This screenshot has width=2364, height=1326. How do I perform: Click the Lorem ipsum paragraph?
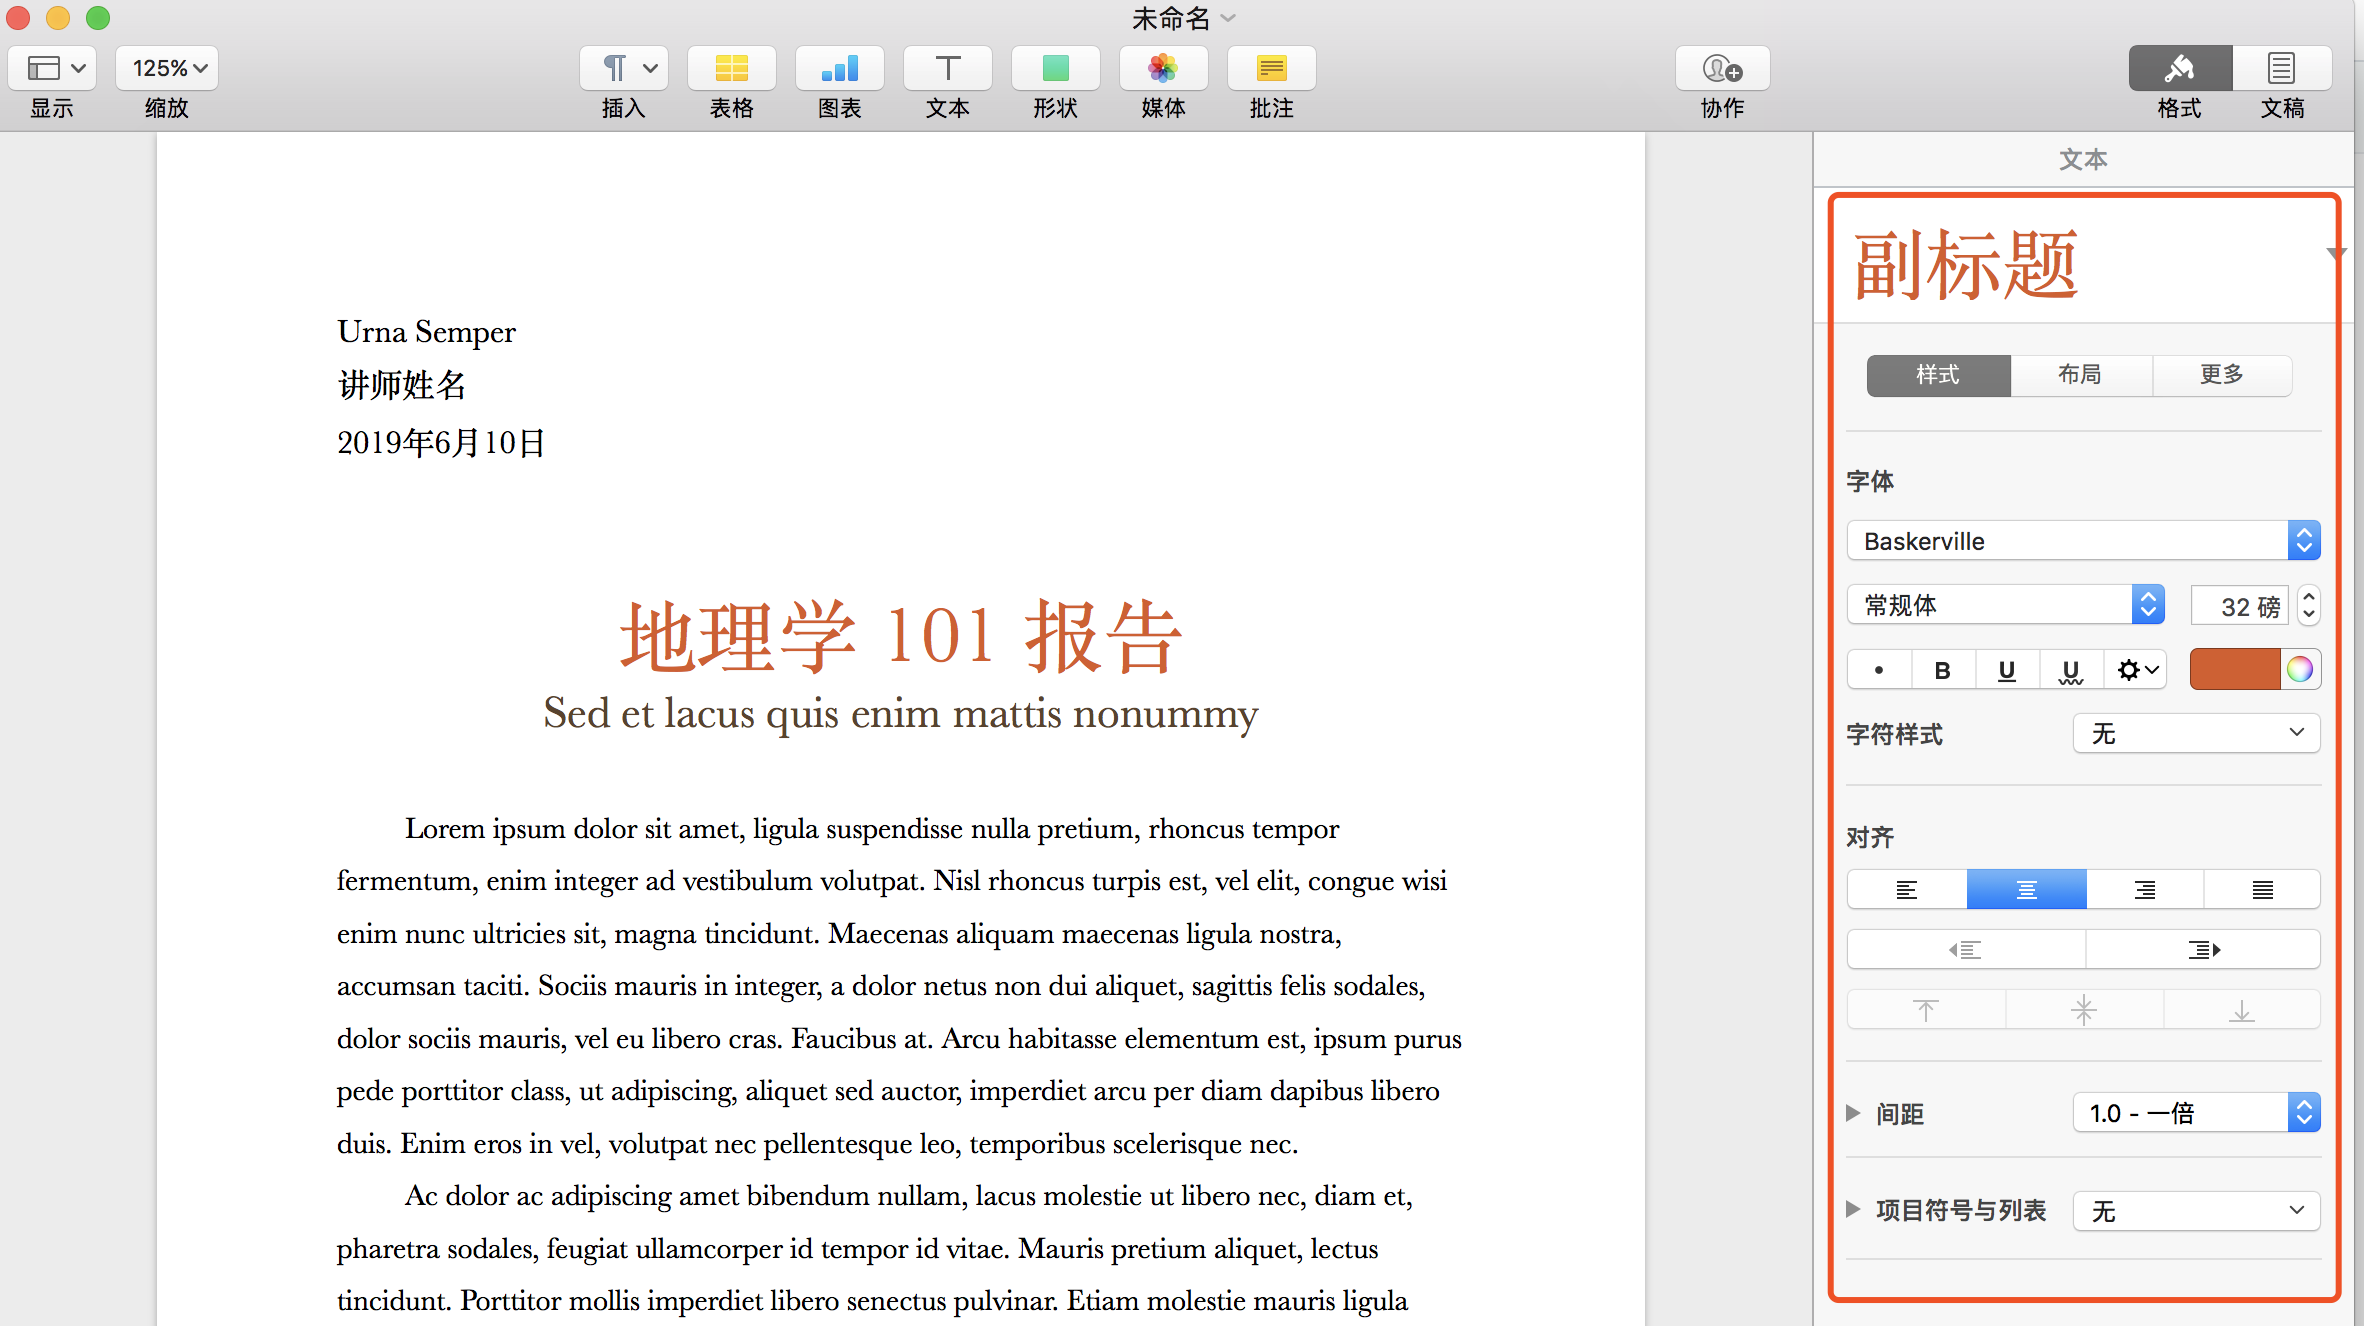pos(900,986)
